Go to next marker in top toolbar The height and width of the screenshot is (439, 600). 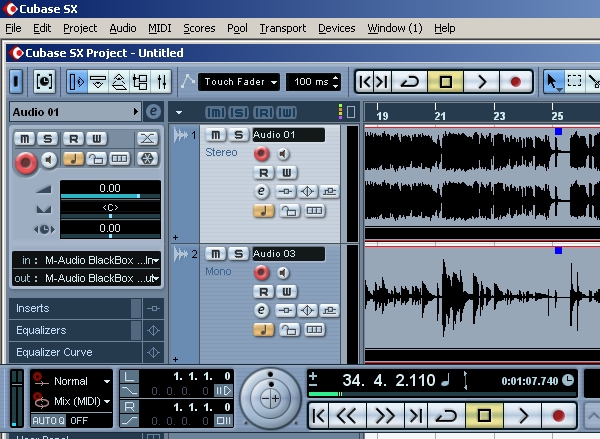coord(382,82)
